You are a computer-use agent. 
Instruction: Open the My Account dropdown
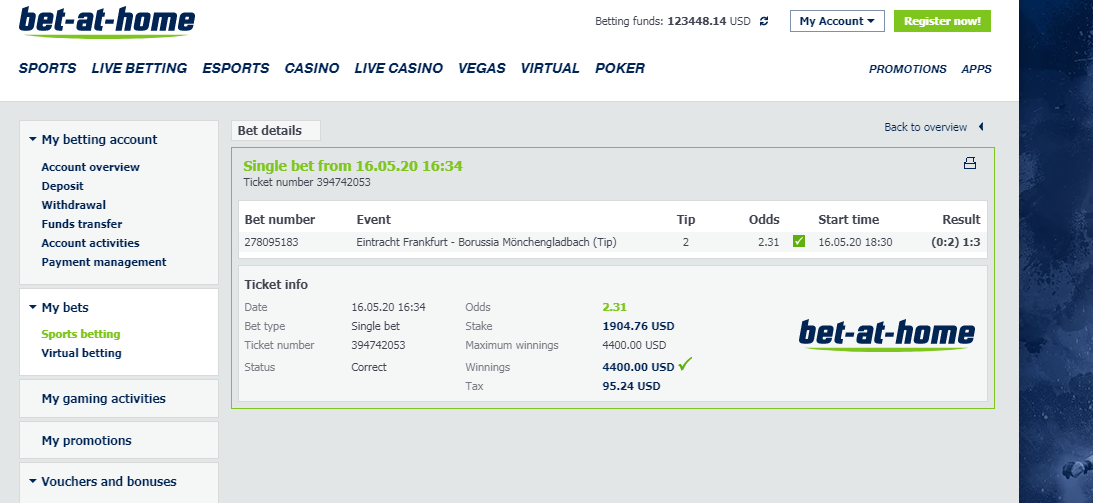[837, 21]
